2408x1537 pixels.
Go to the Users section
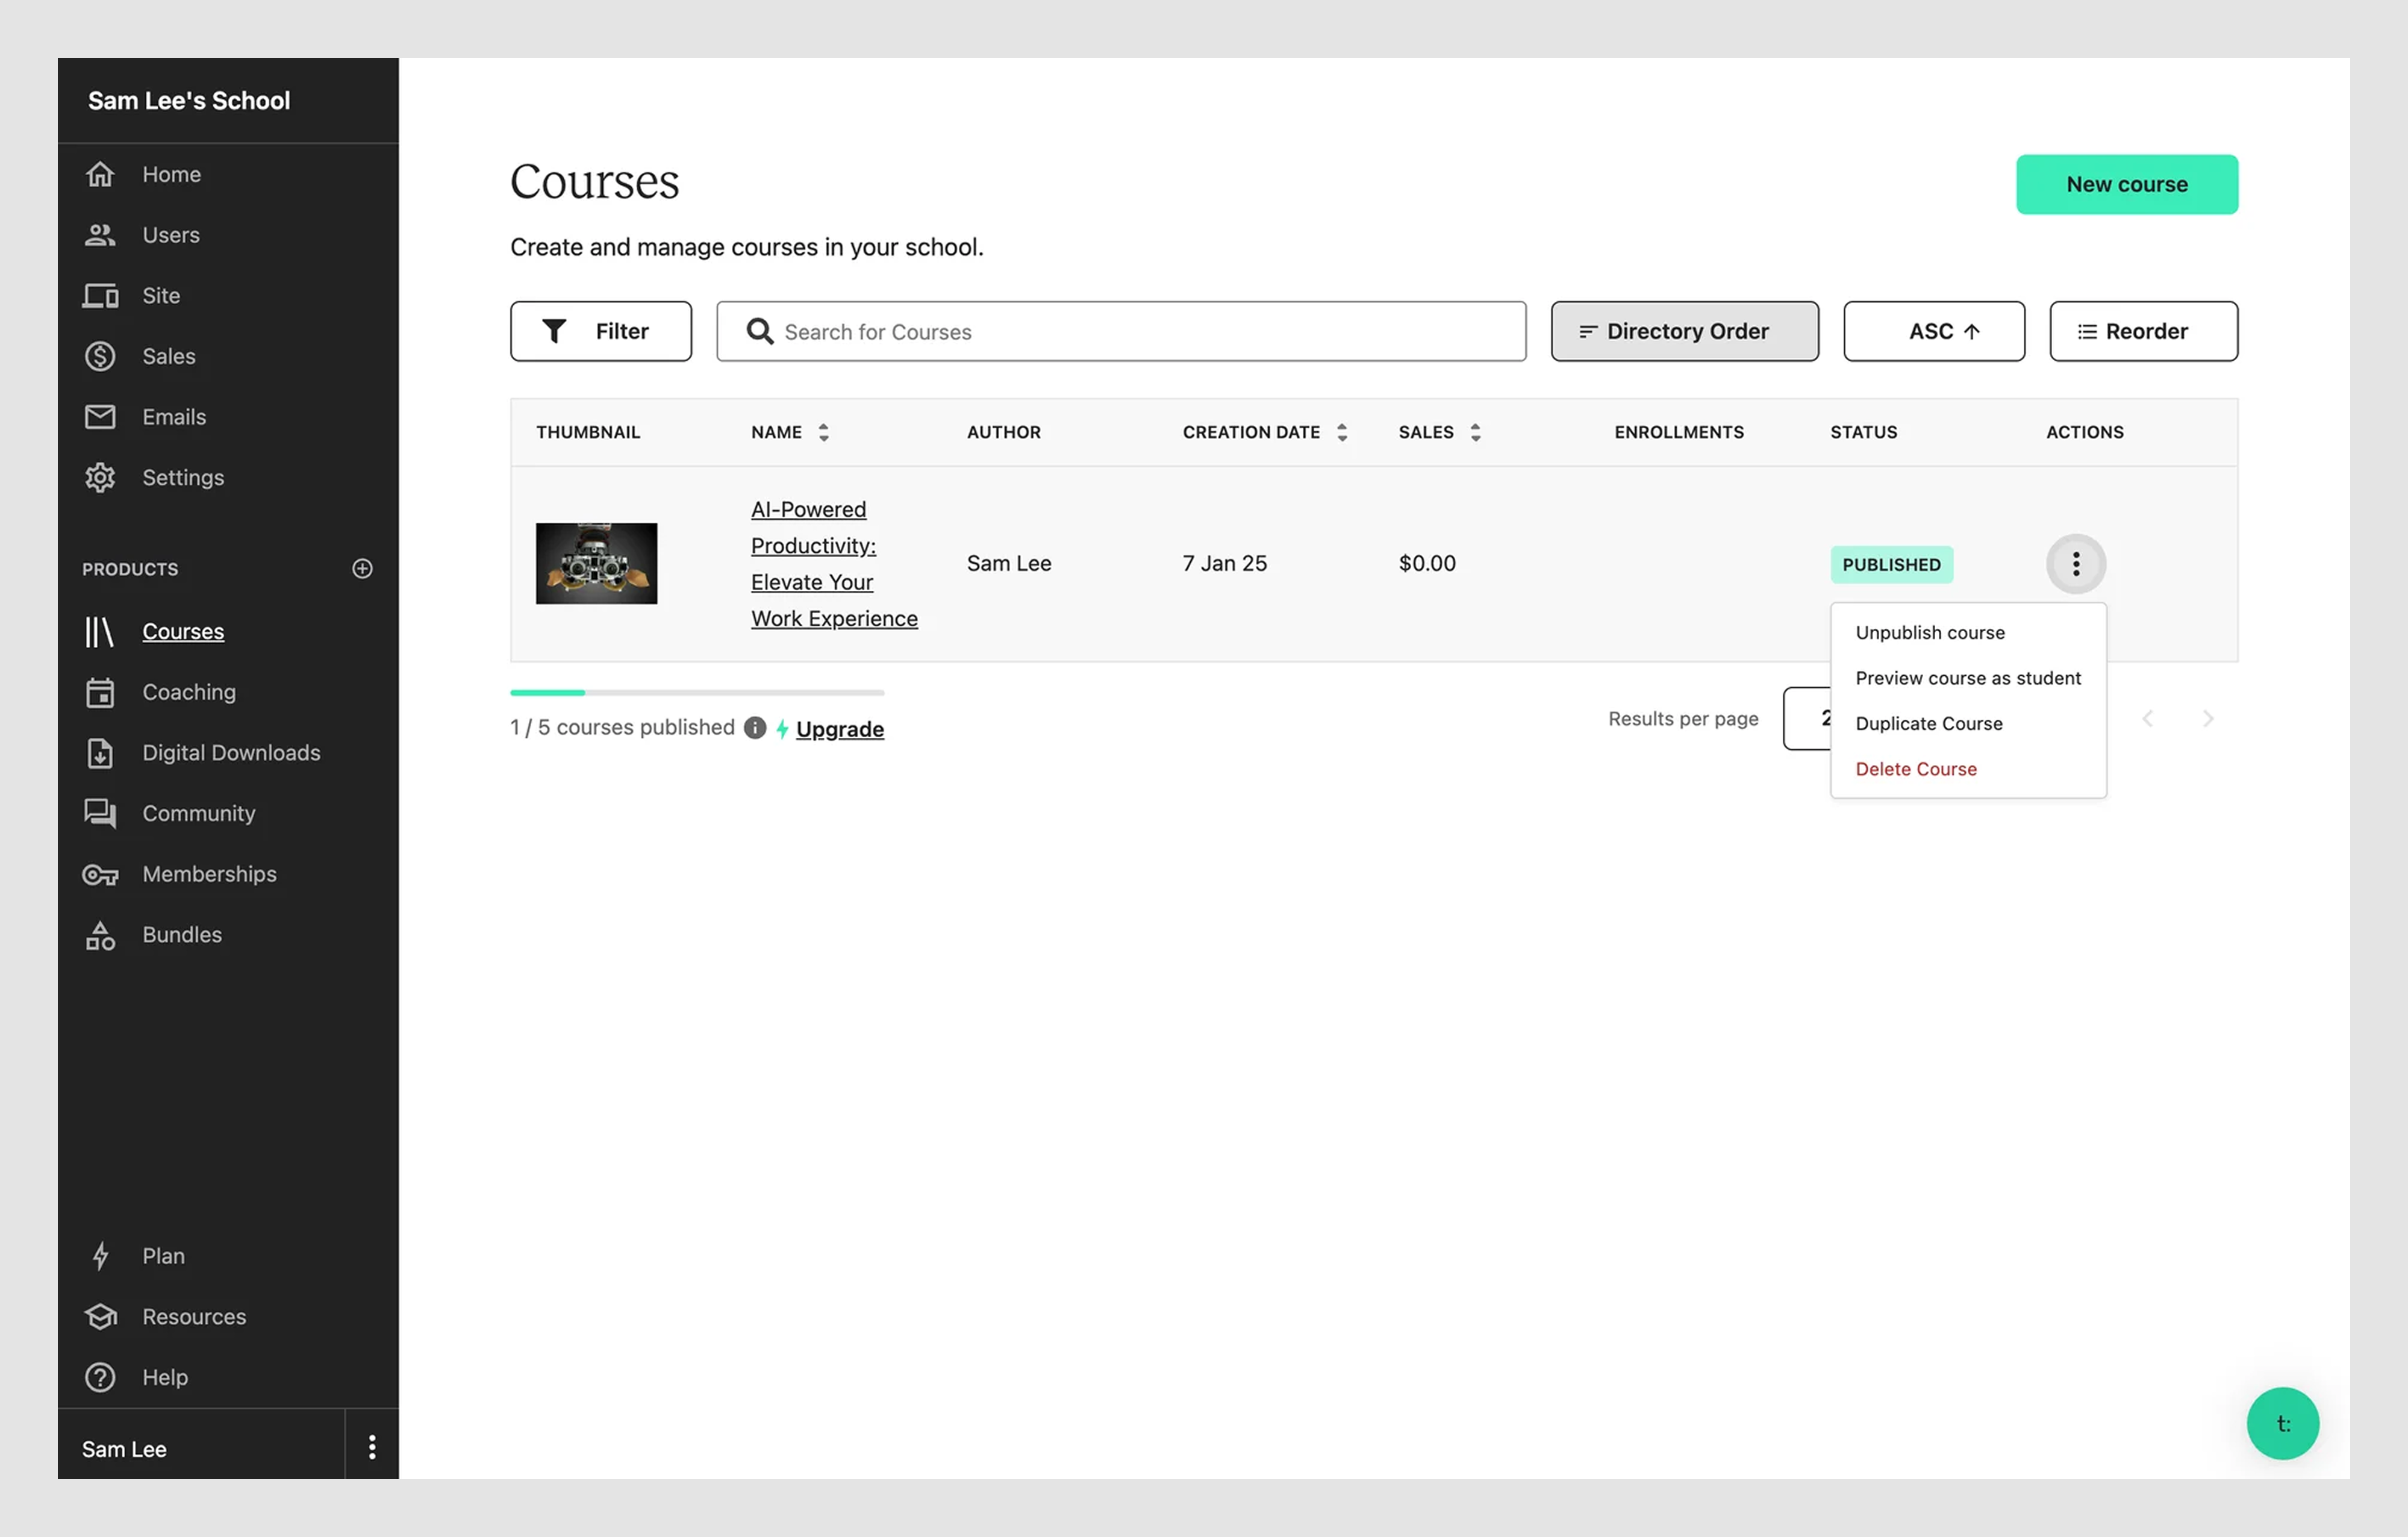(x=170, y=235)
